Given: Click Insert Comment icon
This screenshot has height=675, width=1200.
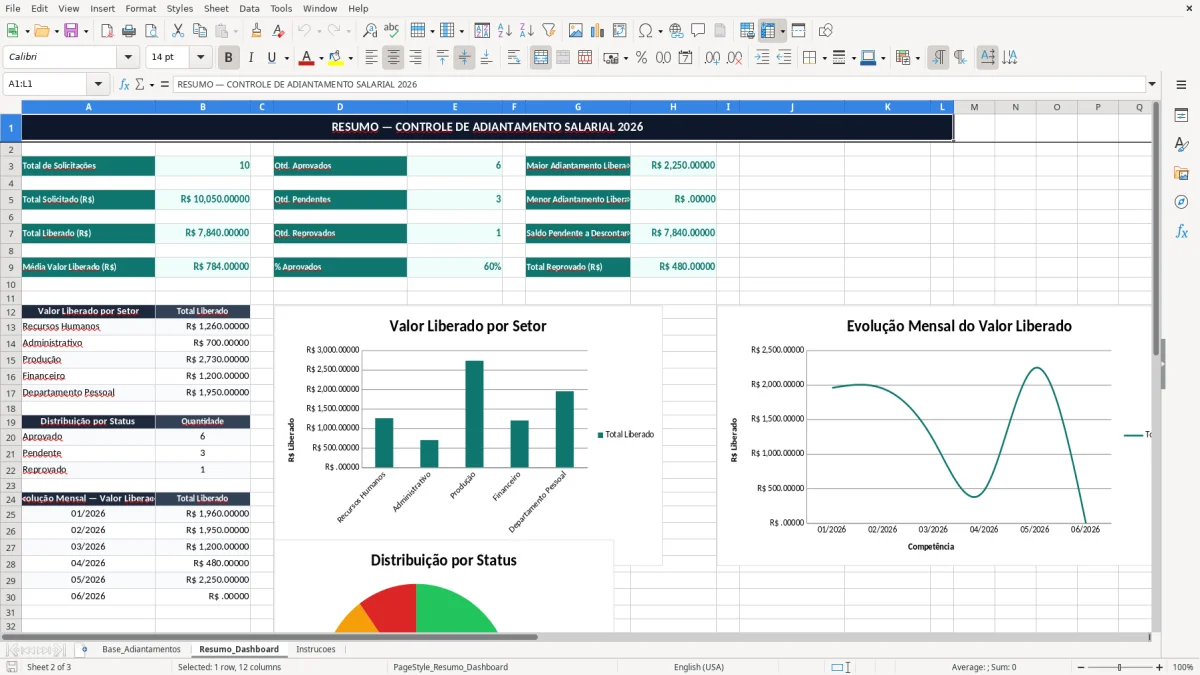Looking at the screenshot, I should [x=698, y=31].
